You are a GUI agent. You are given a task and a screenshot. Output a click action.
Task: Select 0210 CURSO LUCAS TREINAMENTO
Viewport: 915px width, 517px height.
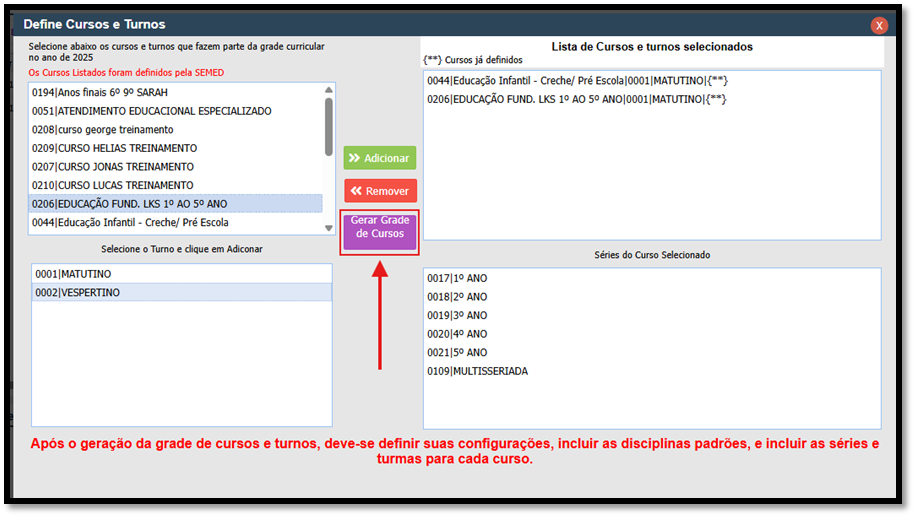pyautogui.click(x=112, y=185)
